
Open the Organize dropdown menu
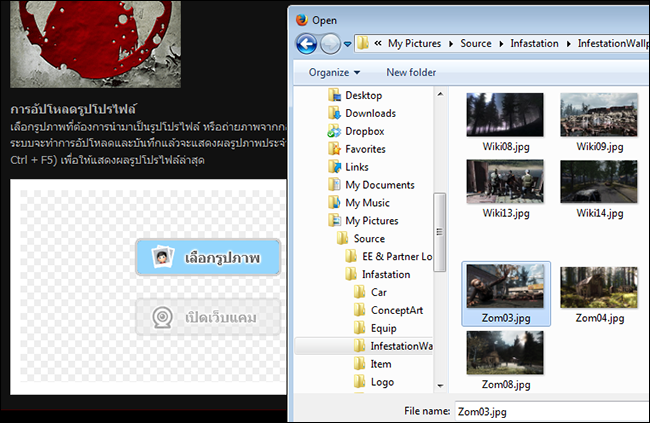coord(334,72)
